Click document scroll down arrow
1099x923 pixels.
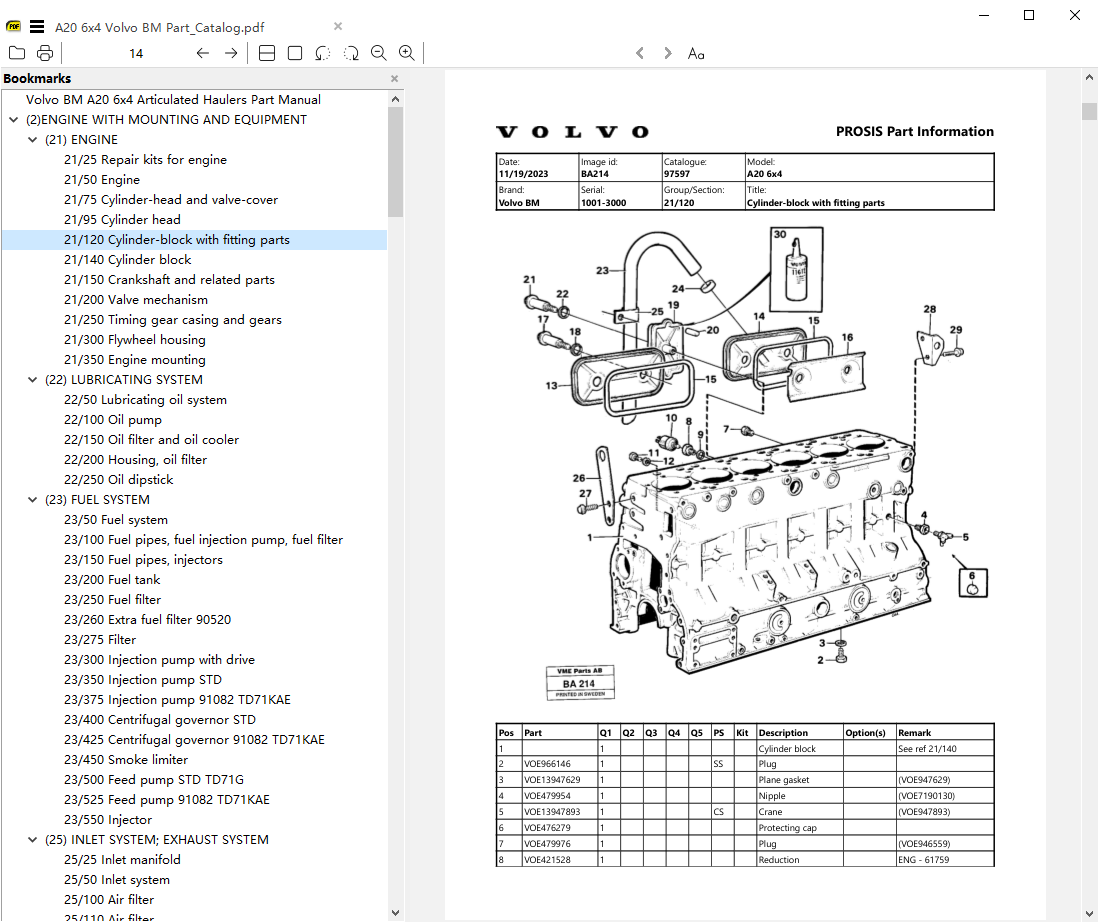point(1089,913)
